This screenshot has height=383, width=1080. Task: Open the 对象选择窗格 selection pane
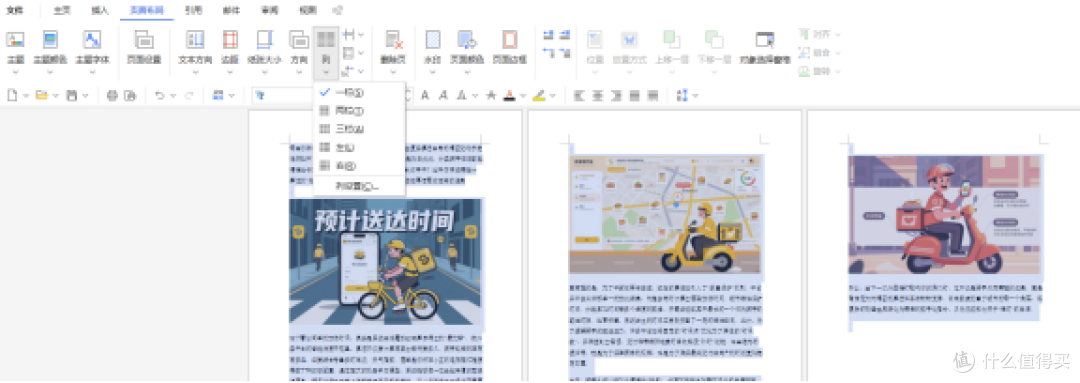coord(765,48)
